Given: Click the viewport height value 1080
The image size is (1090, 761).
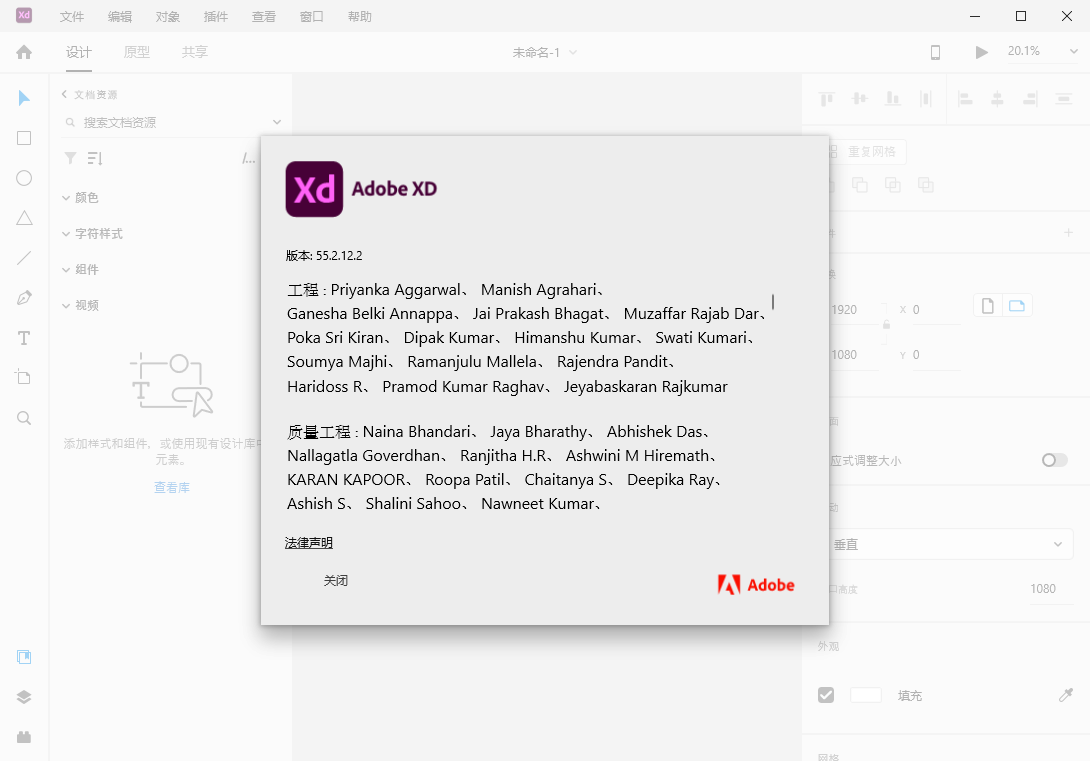Looking at the screenshot, I should coord(1043,589).
